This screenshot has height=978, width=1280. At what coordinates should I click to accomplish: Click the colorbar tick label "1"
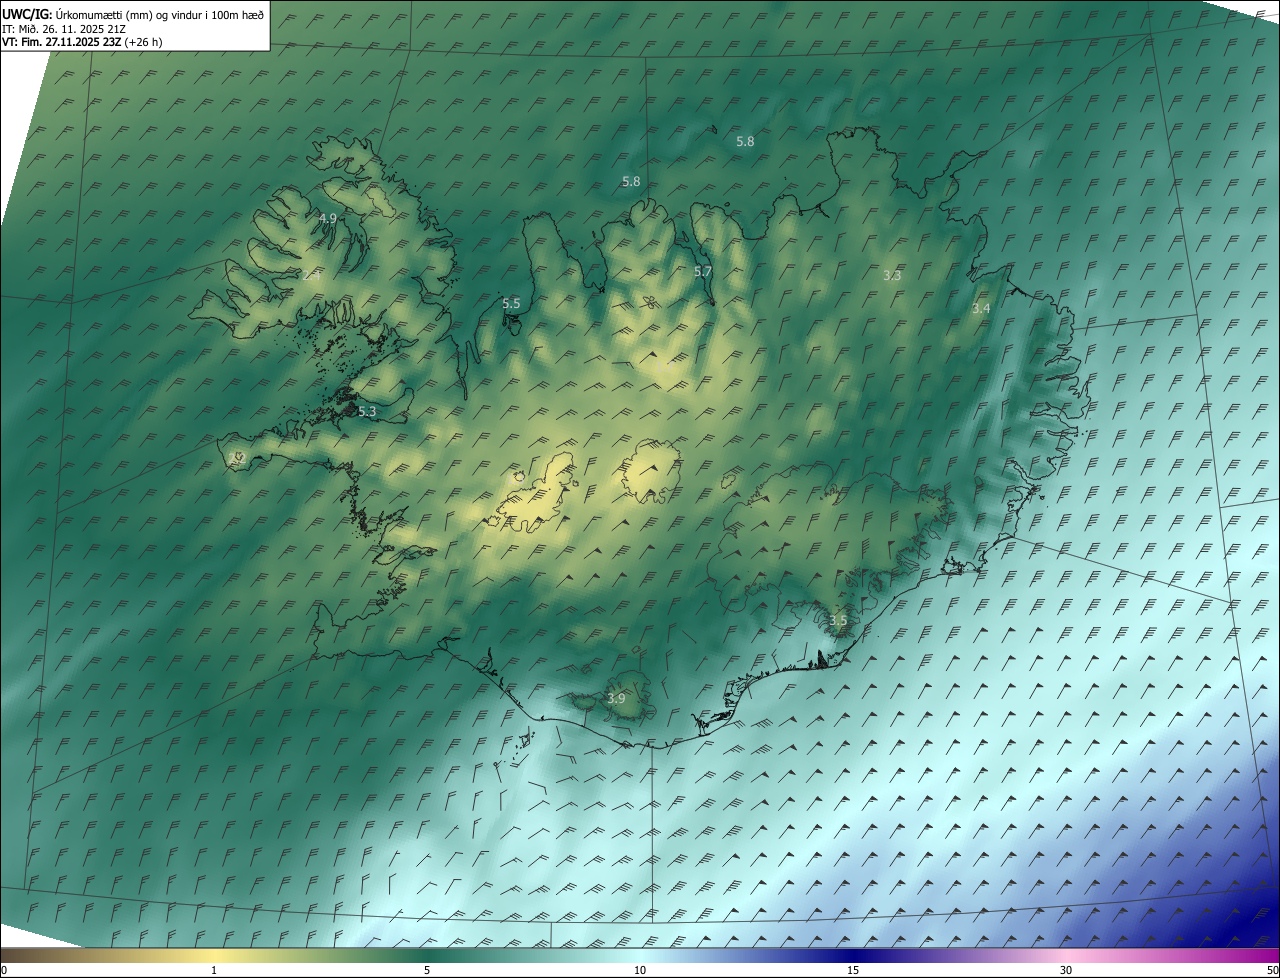click(214, 970)
